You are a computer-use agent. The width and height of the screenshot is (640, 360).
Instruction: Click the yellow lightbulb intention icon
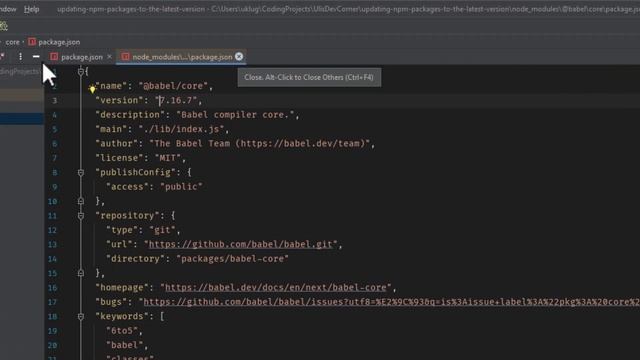92,88
